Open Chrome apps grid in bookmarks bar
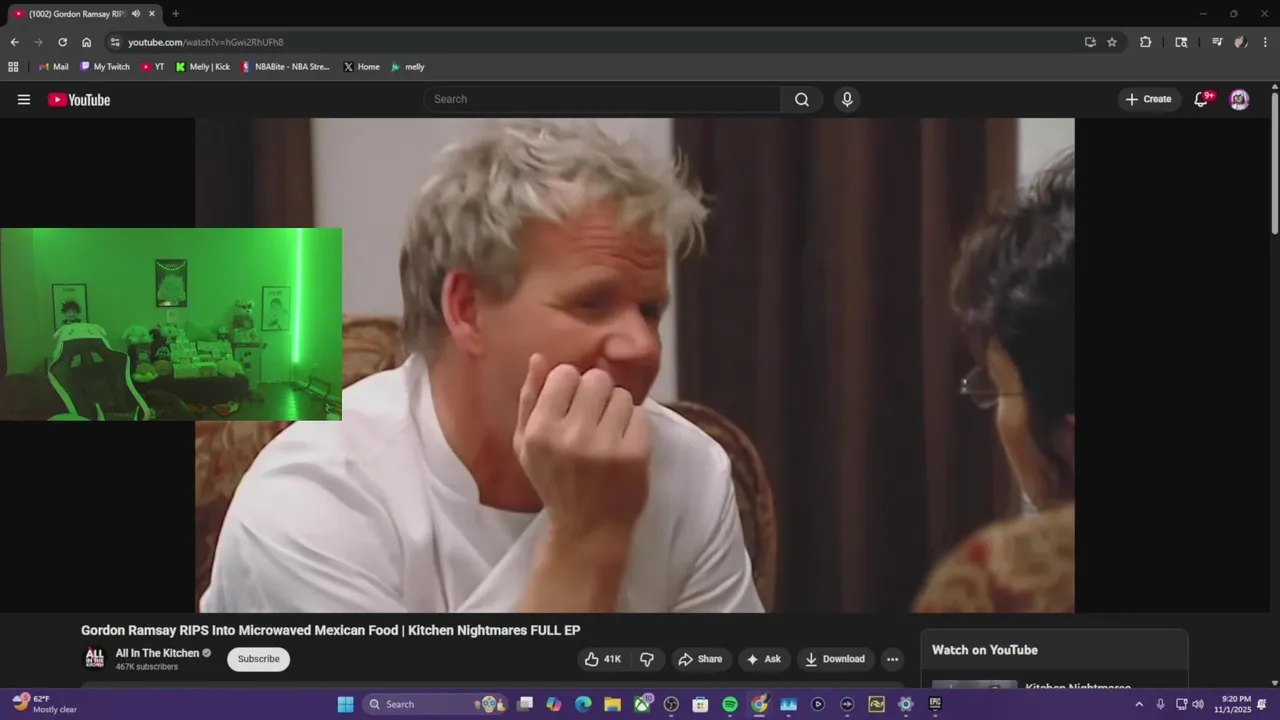Screen dimensions: 1280x720 13,67
